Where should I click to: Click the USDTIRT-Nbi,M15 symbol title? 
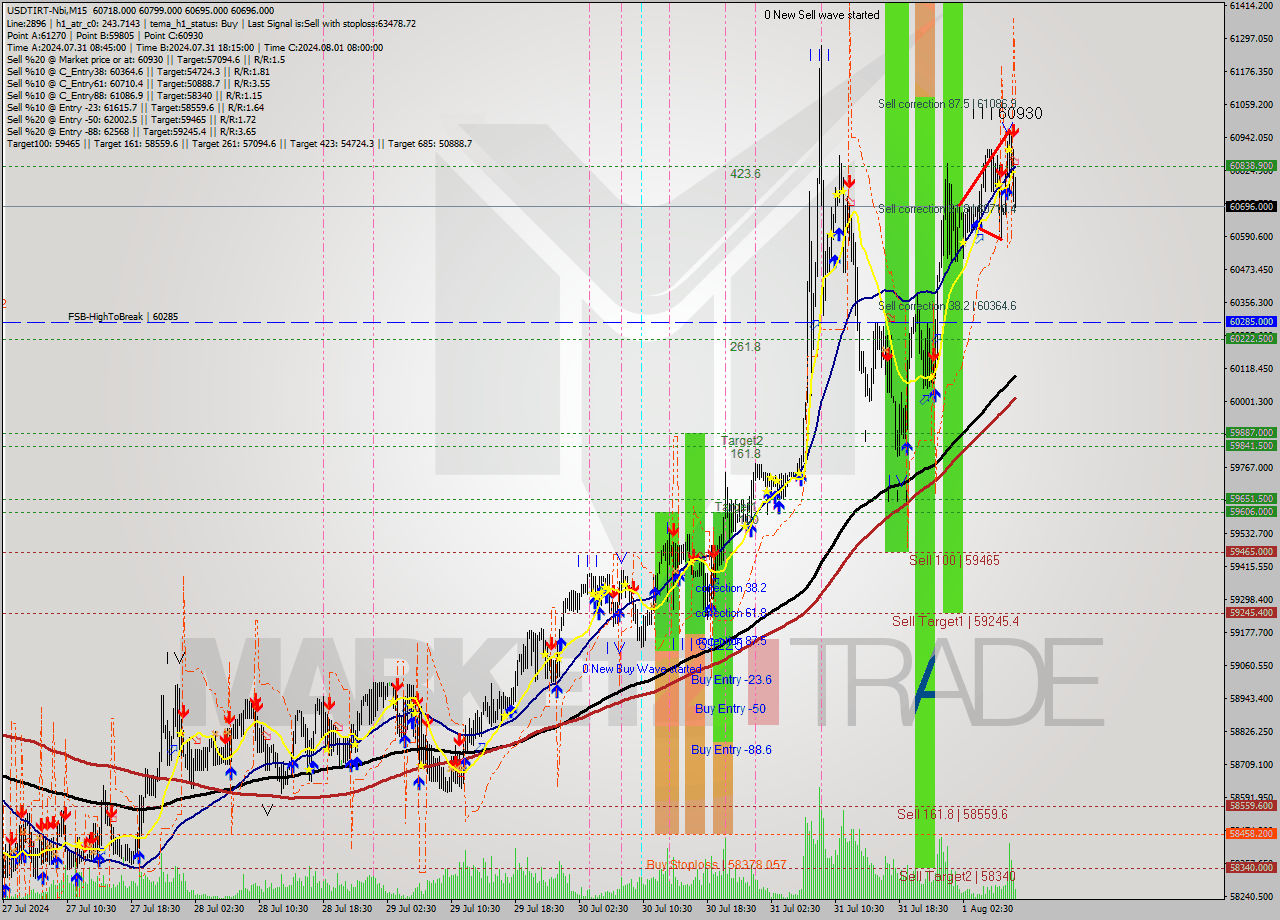pos(46,11)
